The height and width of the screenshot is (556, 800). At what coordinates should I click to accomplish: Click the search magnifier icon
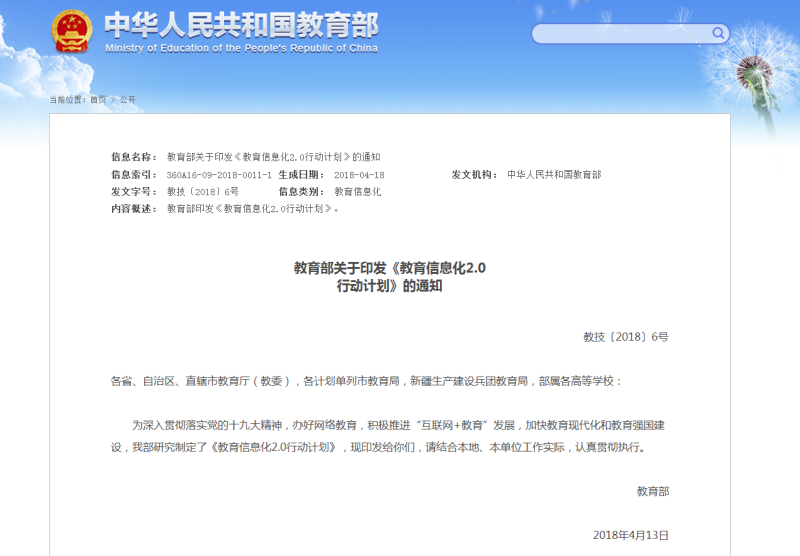(718, 34)
